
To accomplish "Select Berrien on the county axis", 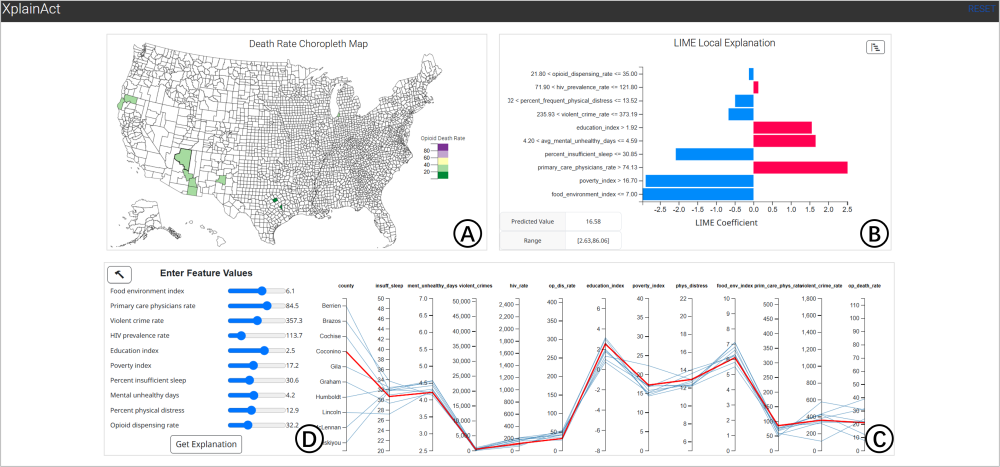I will (334, 303).
